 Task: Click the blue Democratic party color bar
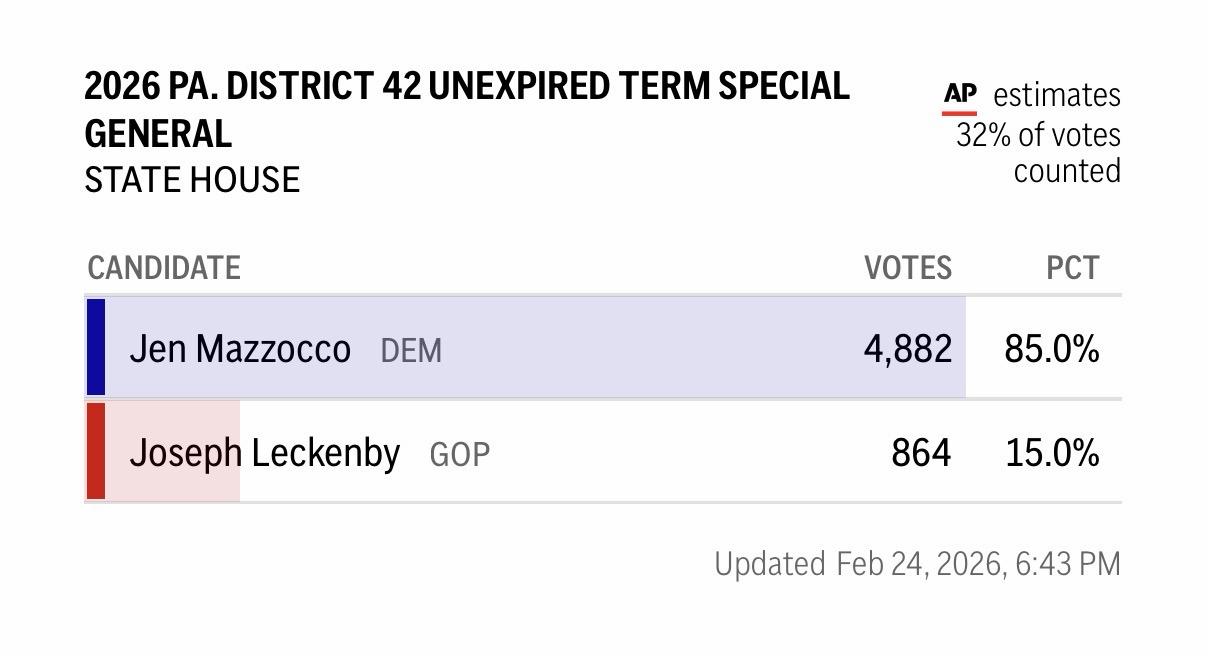point(96,347)
